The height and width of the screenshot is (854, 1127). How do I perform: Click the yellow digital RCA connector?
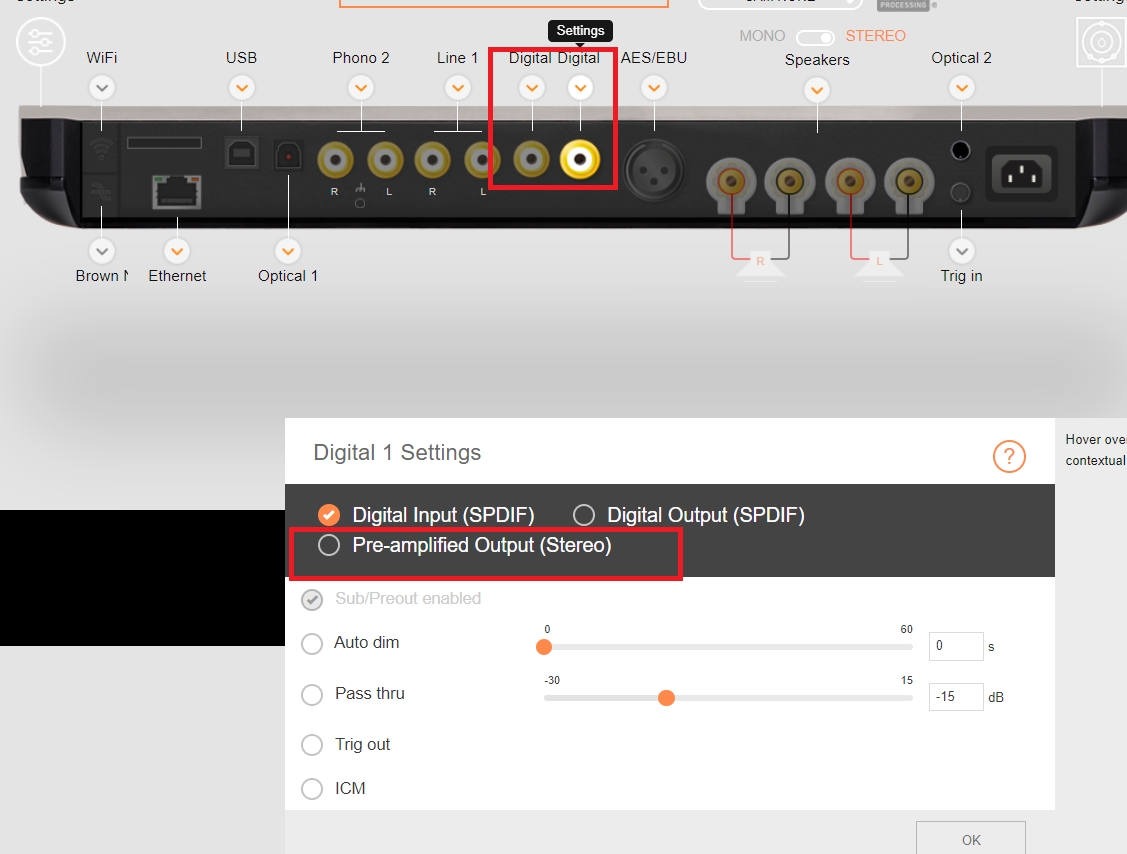[580, 158]
